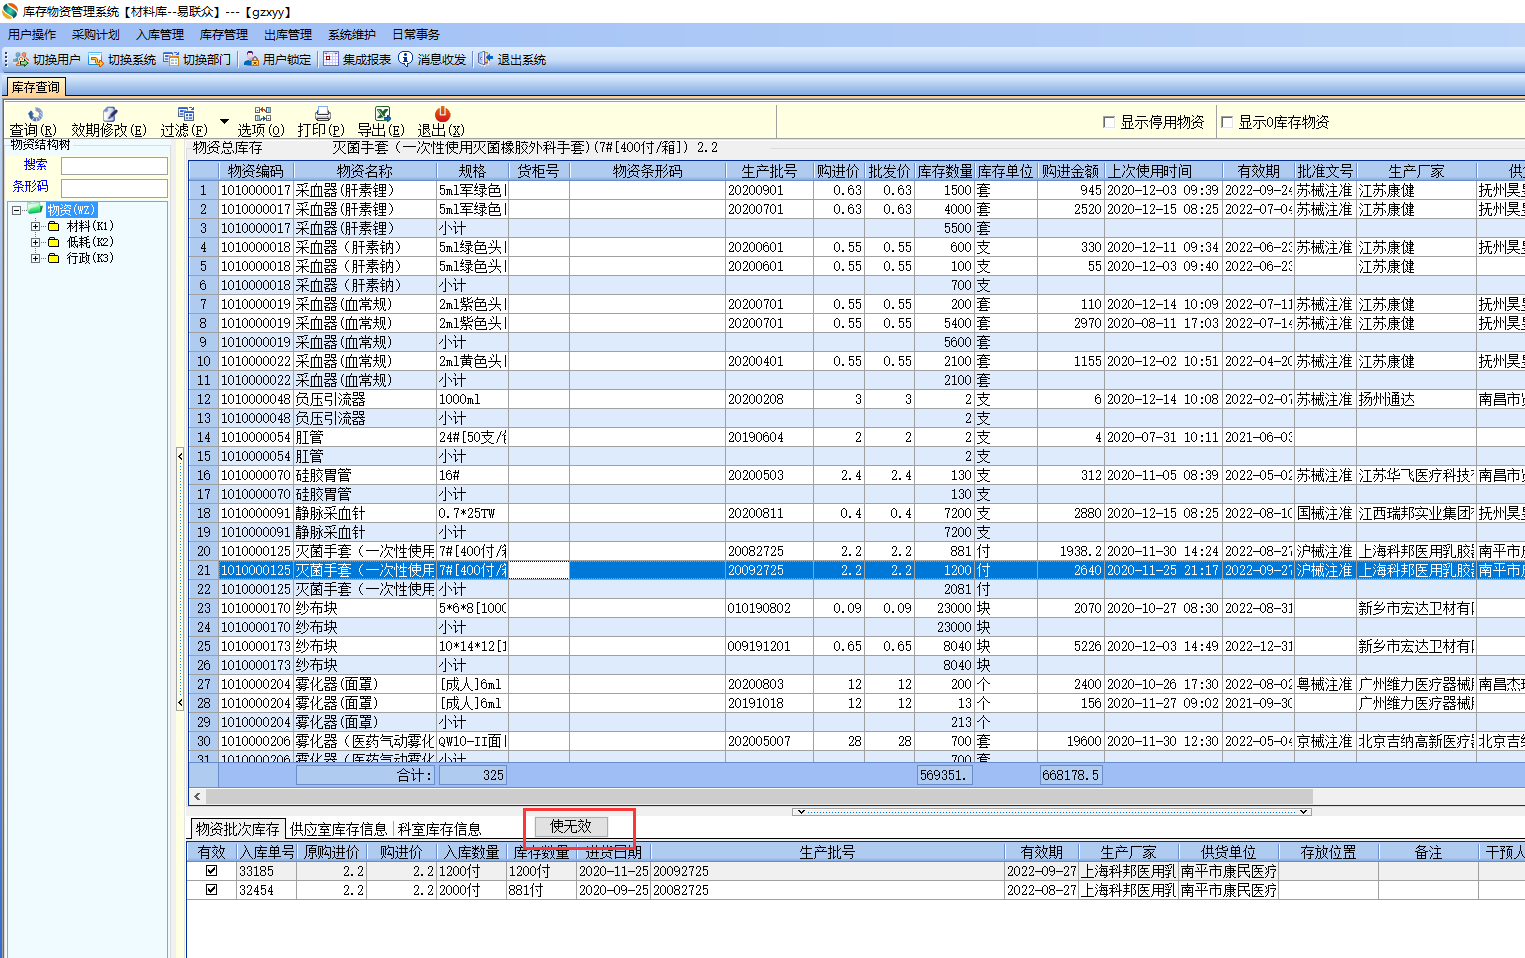1525x958 pixels.
Task: Export data with the 导出 icon
Action: [x=382, y=115]
